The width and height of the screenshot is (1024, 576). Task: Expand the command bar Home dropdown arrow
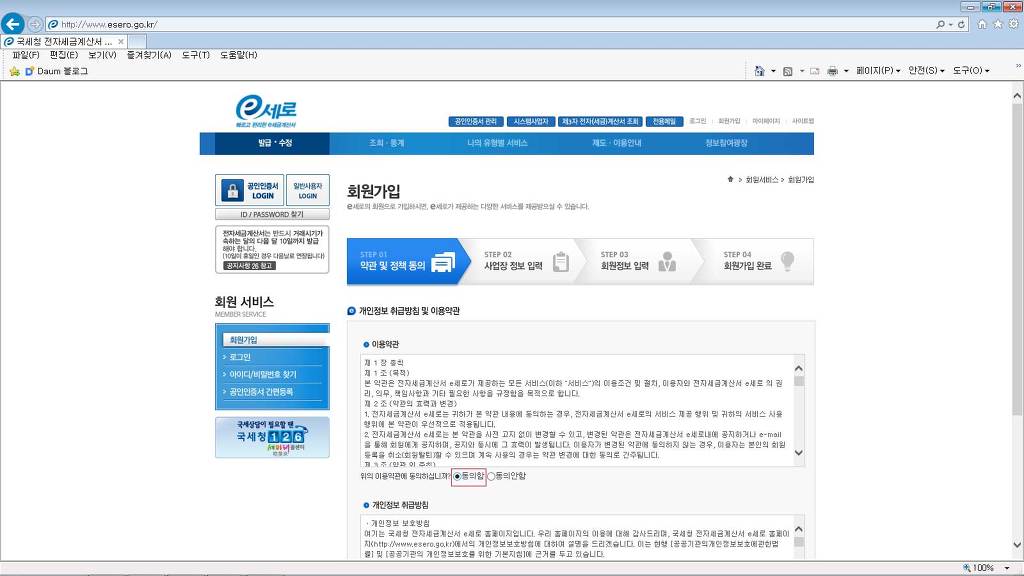(773, 71)
